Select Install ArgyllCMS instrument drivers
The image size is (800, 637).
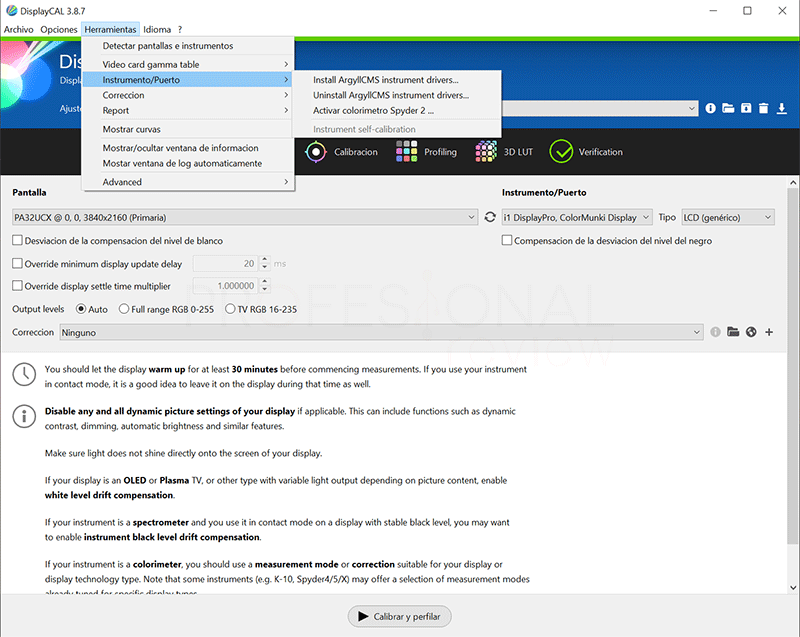pyautogui.click(x=397, y=80)
